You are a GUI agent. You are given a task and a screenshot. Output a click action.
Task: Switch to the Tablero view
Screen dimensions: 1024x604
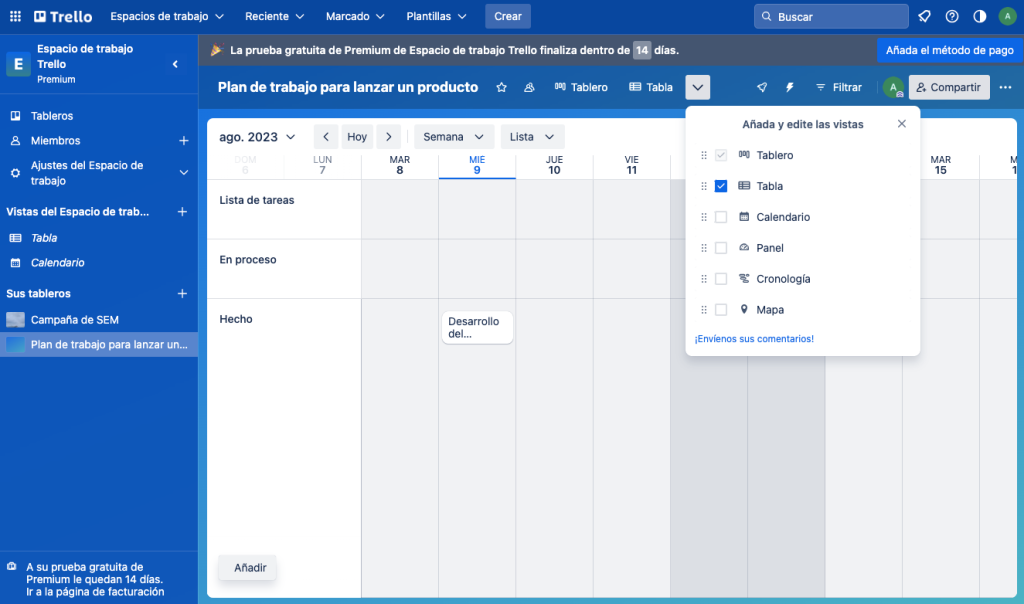[580, 87]
